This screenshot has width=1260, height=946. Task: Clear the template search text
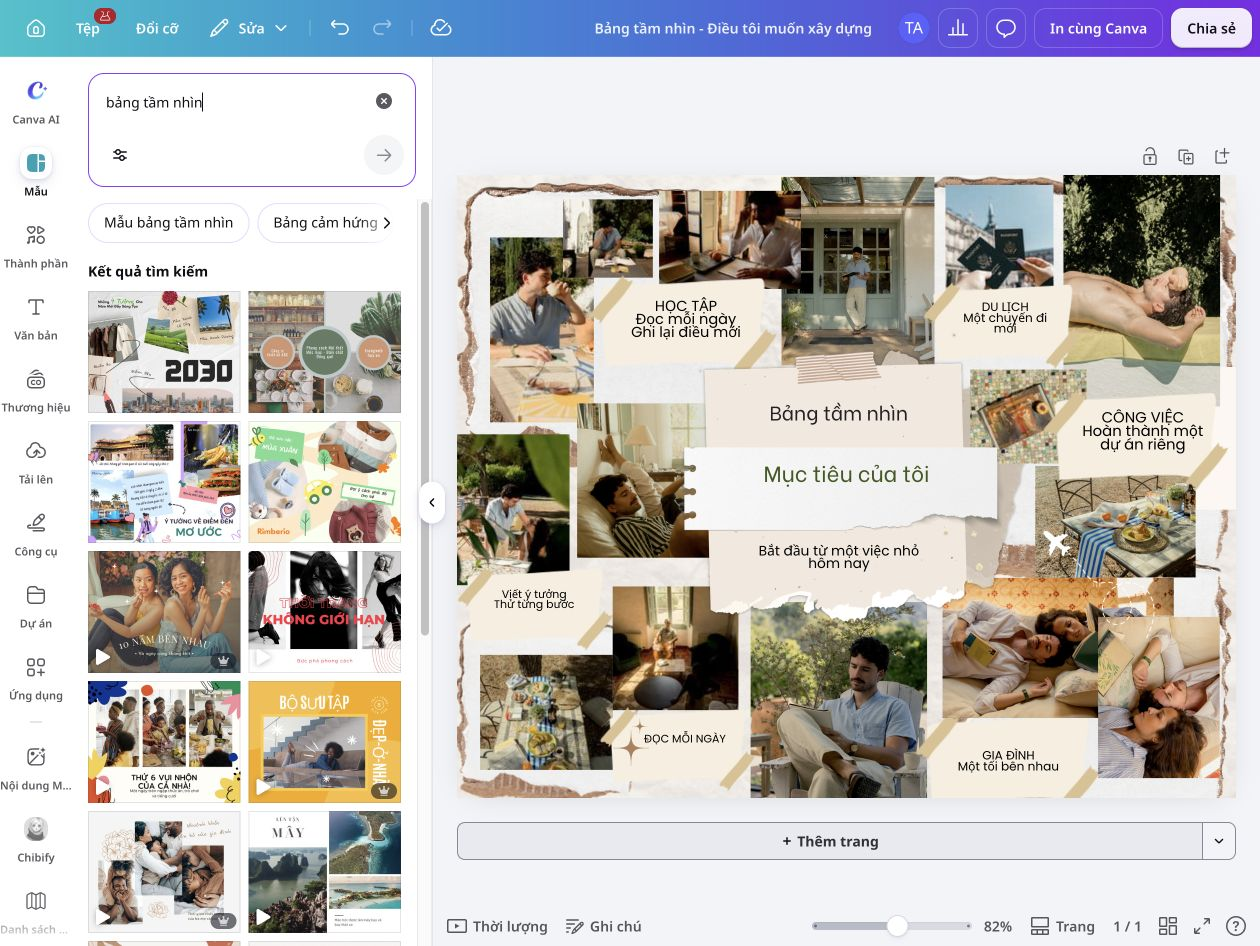pos(384,101)
